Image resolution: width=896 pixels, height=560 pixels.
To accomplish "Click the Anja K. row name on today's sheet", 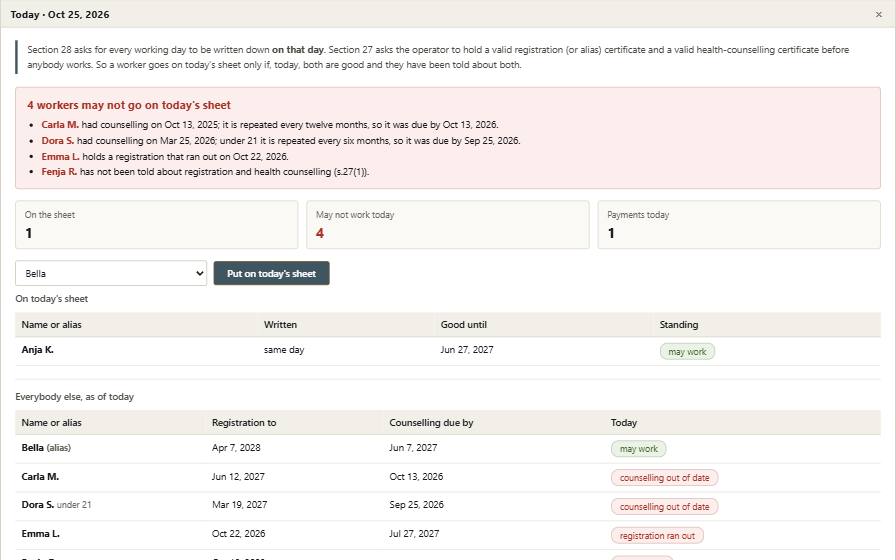I will (38, 350).
